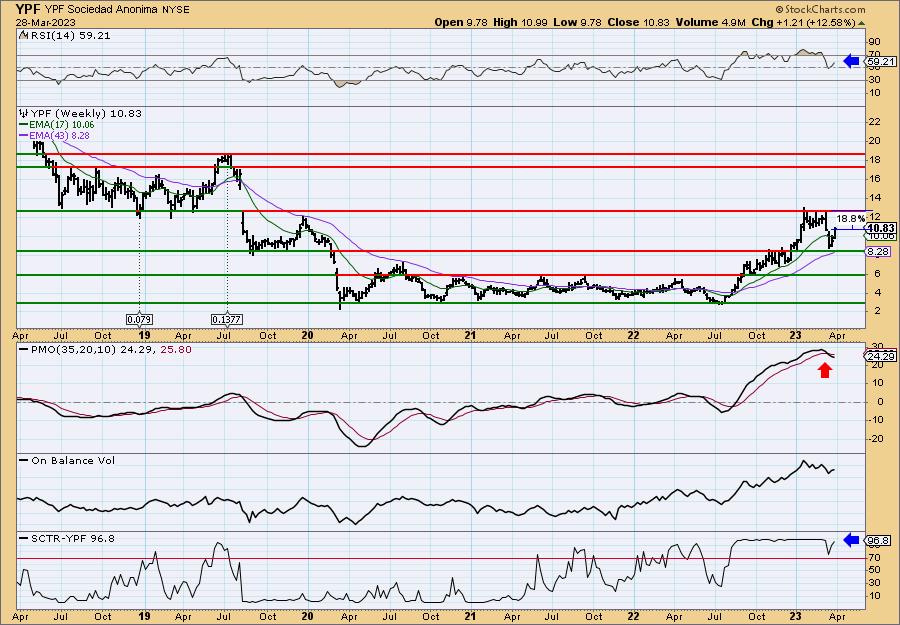Click the 90 level on the RSI axis
Image resolution: width=900 pixels, height=625 pixels.
876,42
